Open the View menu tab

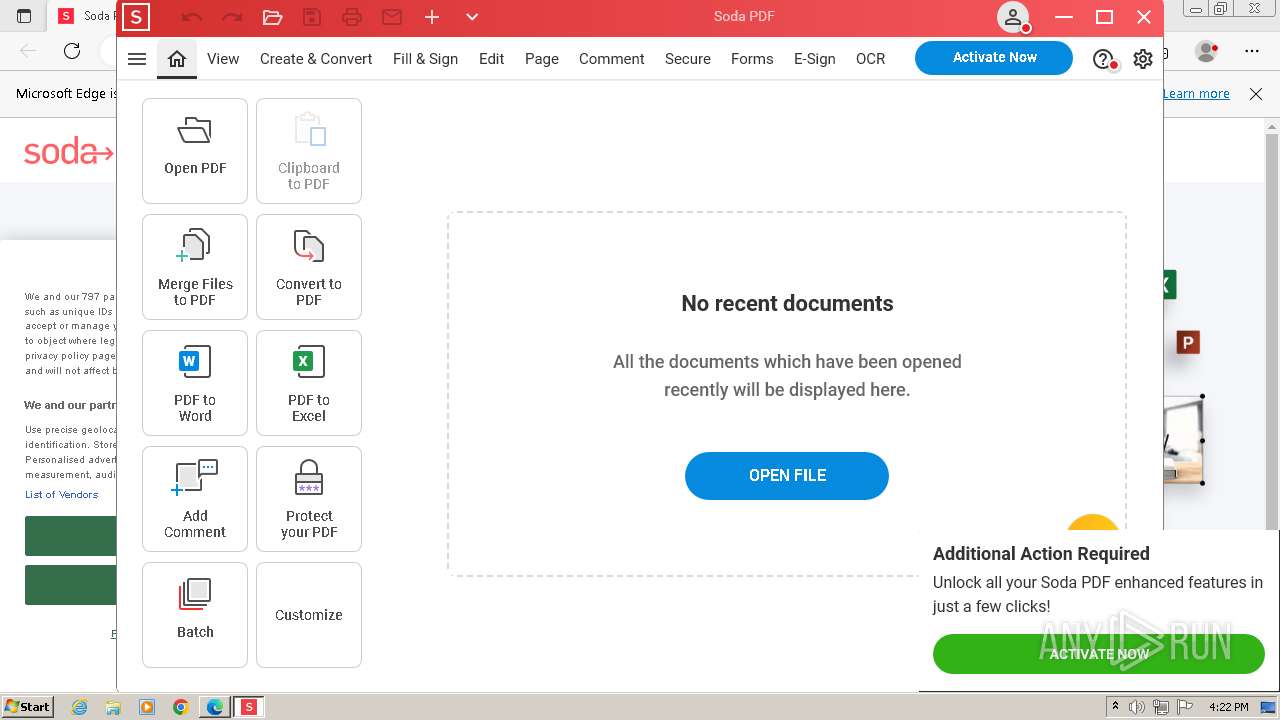(223, 59)
